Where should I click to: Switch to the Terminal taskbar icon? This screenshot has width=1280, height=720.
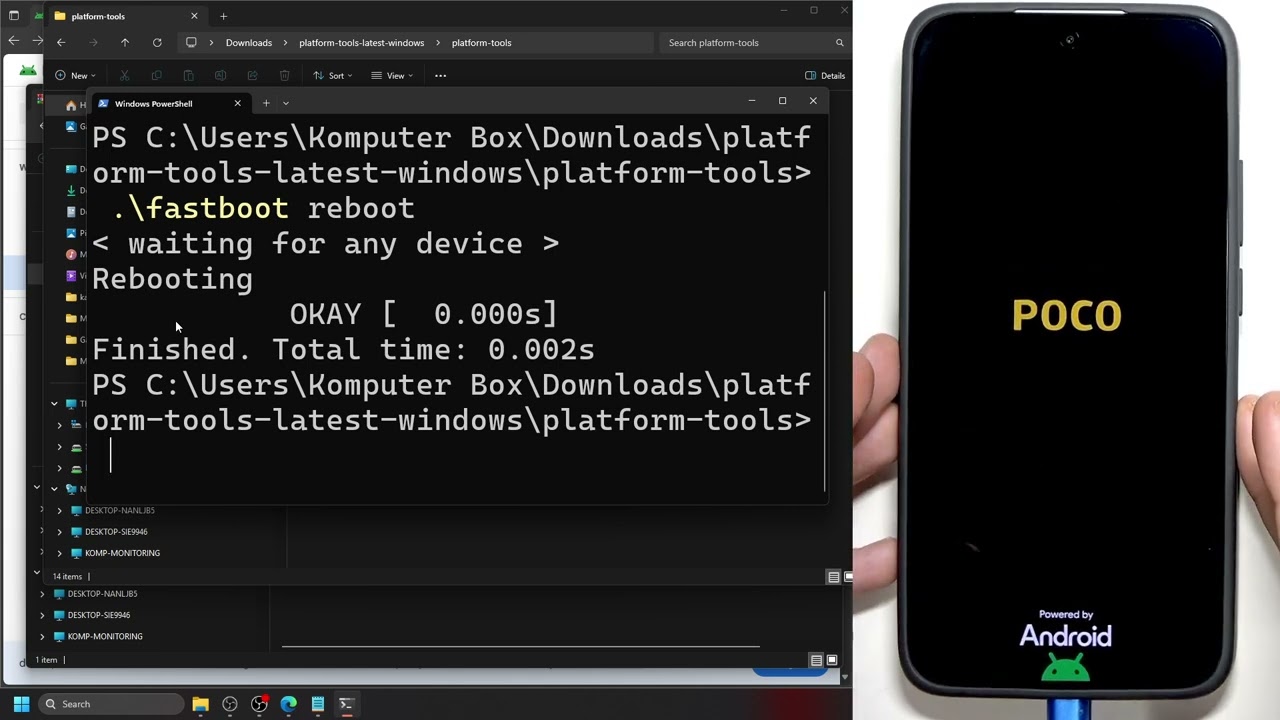click(x=346, y=704)
